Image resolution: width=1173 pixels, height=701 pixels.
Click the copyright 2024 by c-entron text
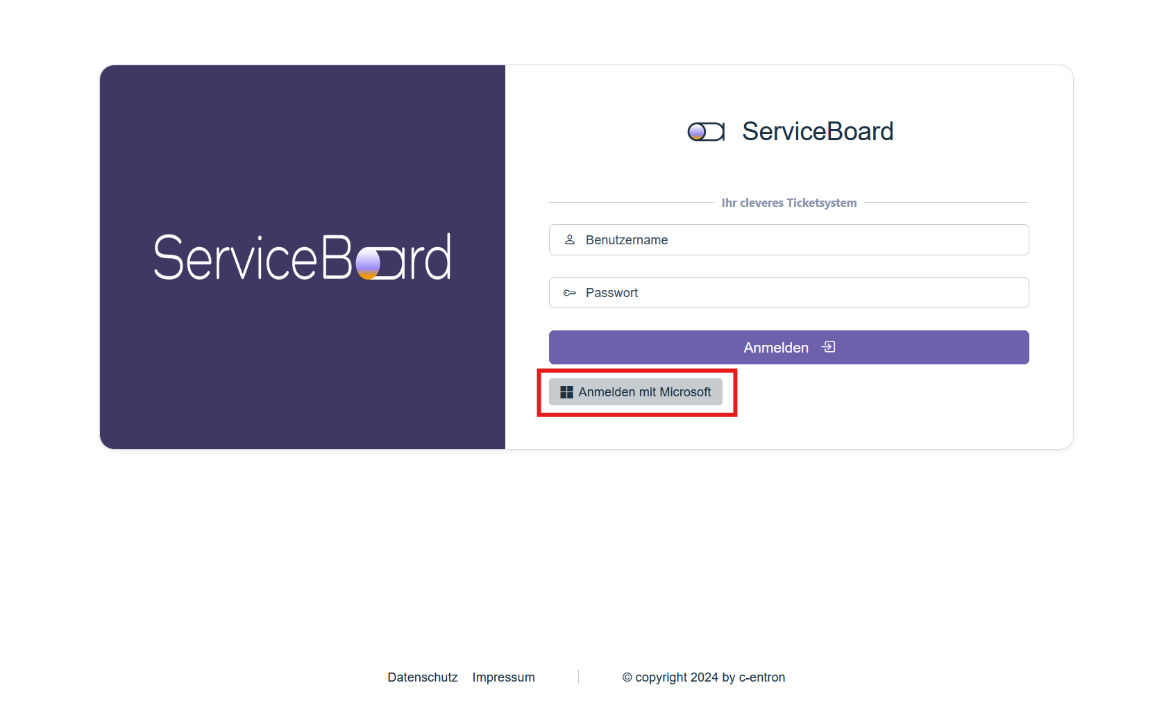(x=703, y=677)
